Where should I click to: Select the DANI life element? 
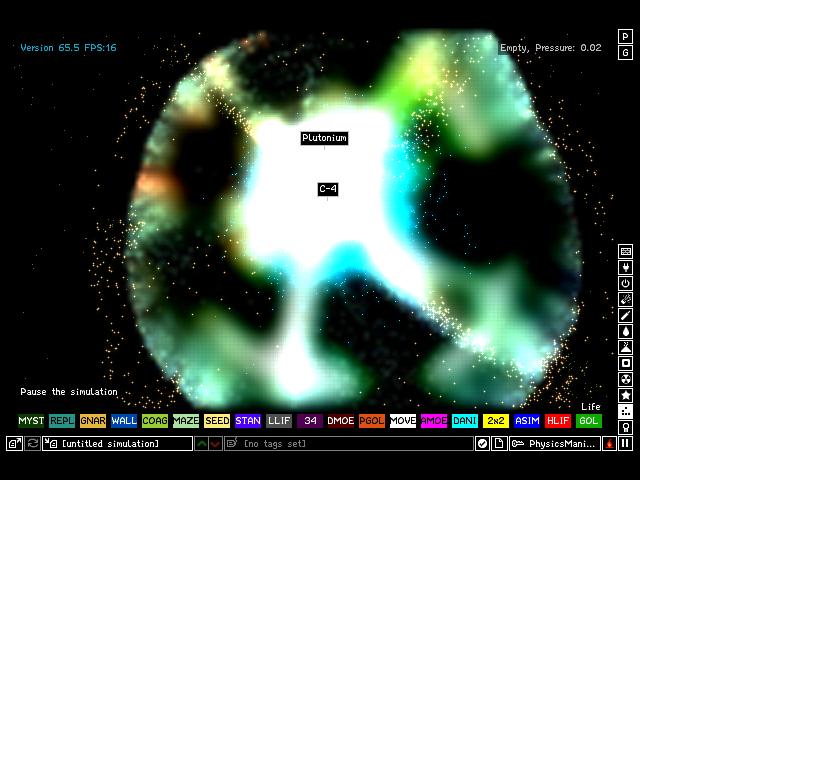click(465, 421)
